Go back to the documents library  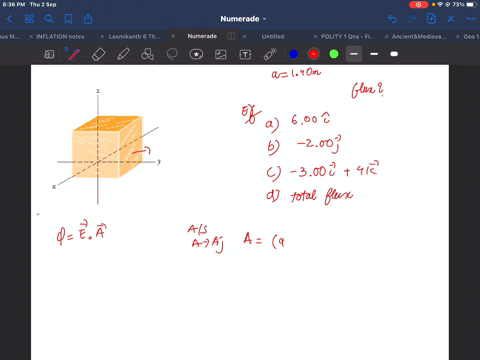tap(10, 19)
